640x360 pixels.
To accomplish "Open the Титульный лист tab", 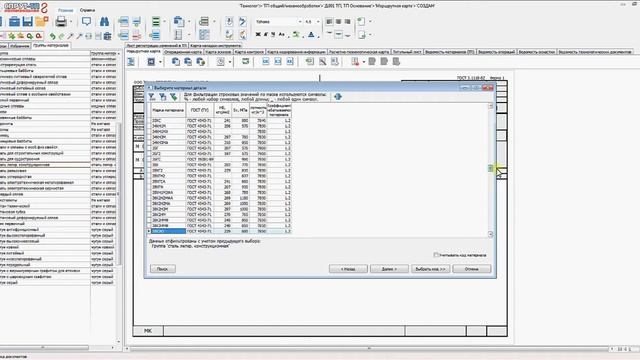I will tap(407, 52).
